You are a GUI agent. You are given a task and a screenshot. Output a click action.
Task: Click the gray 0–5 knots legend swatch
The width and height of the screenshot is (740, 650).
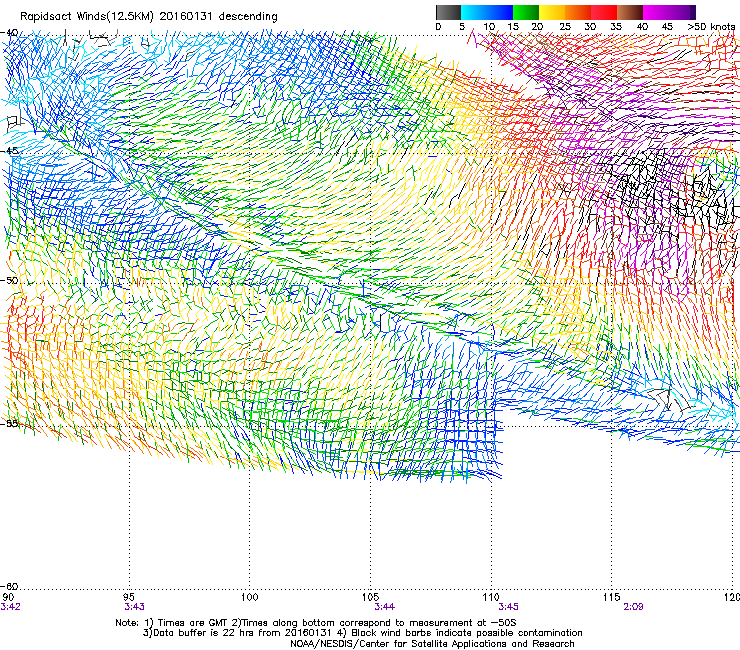click(x=448, y=12)
